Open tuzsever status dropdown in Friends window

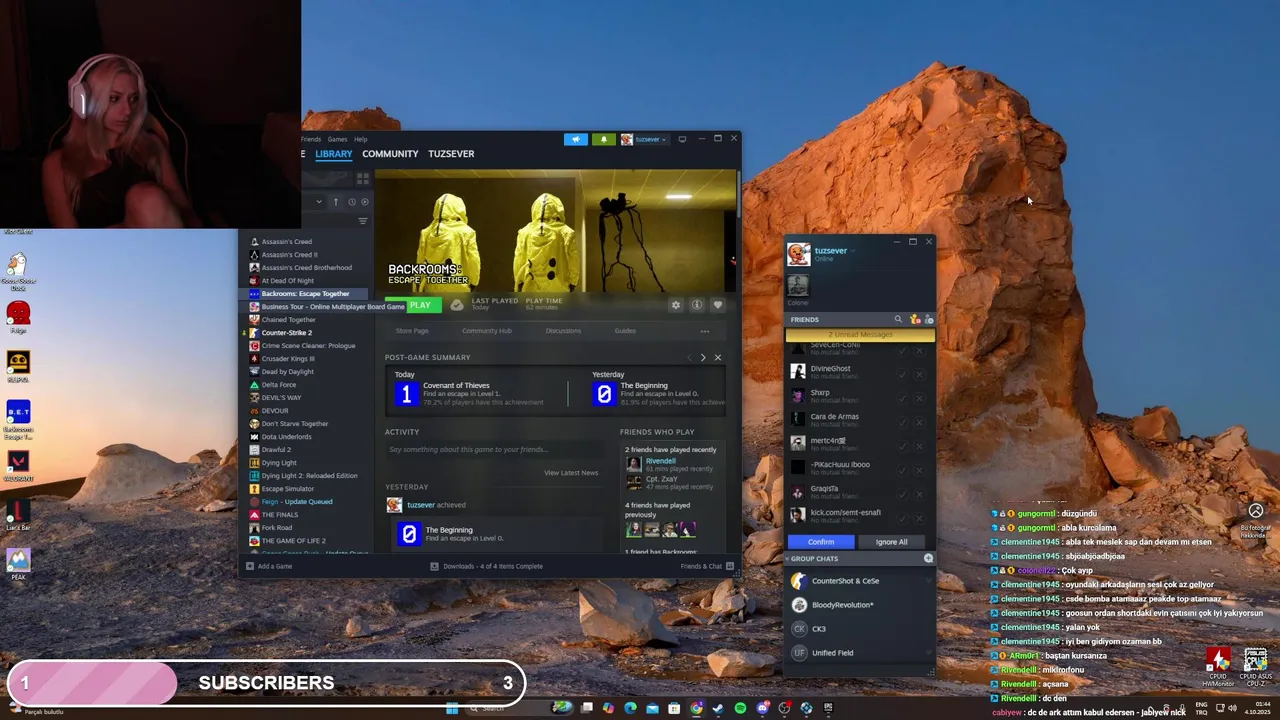(x=852, y=251)
